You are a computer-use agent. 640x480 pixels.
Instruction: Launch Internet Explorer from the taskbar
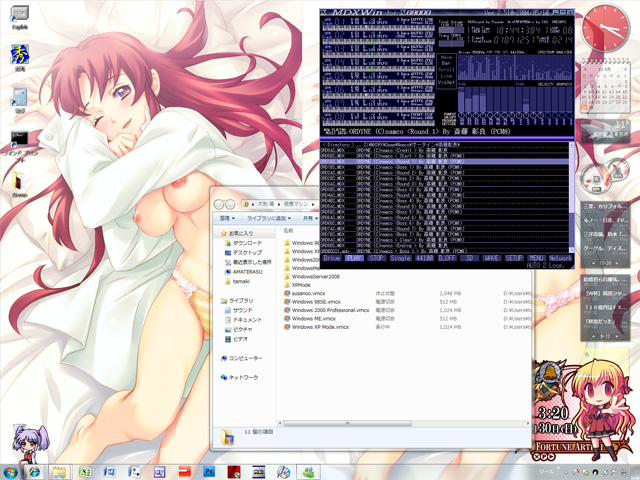tap(34, 471)
